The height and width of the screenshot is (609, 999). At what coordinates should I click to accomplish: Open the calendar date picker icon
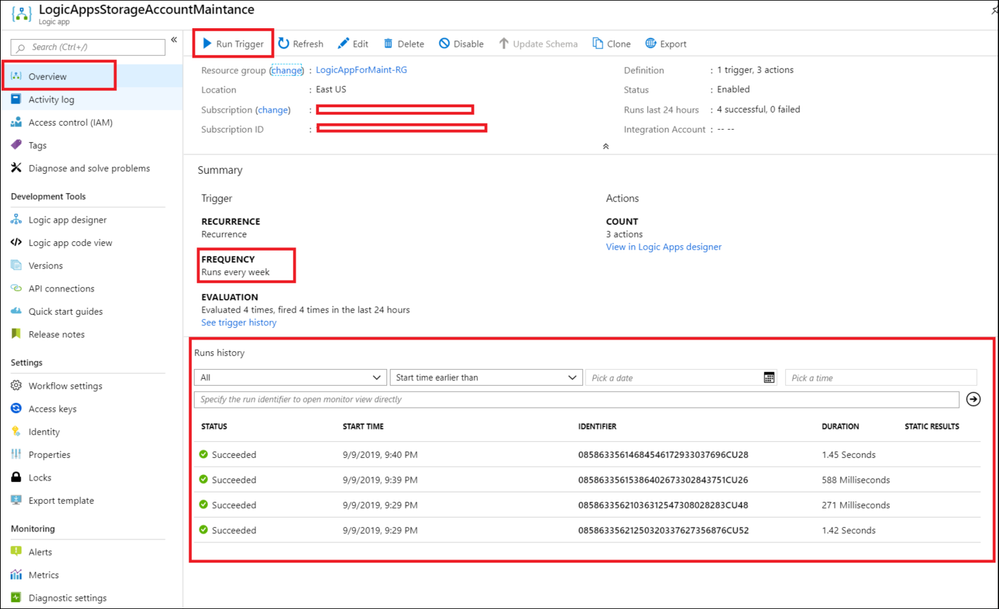pos(769,378)
